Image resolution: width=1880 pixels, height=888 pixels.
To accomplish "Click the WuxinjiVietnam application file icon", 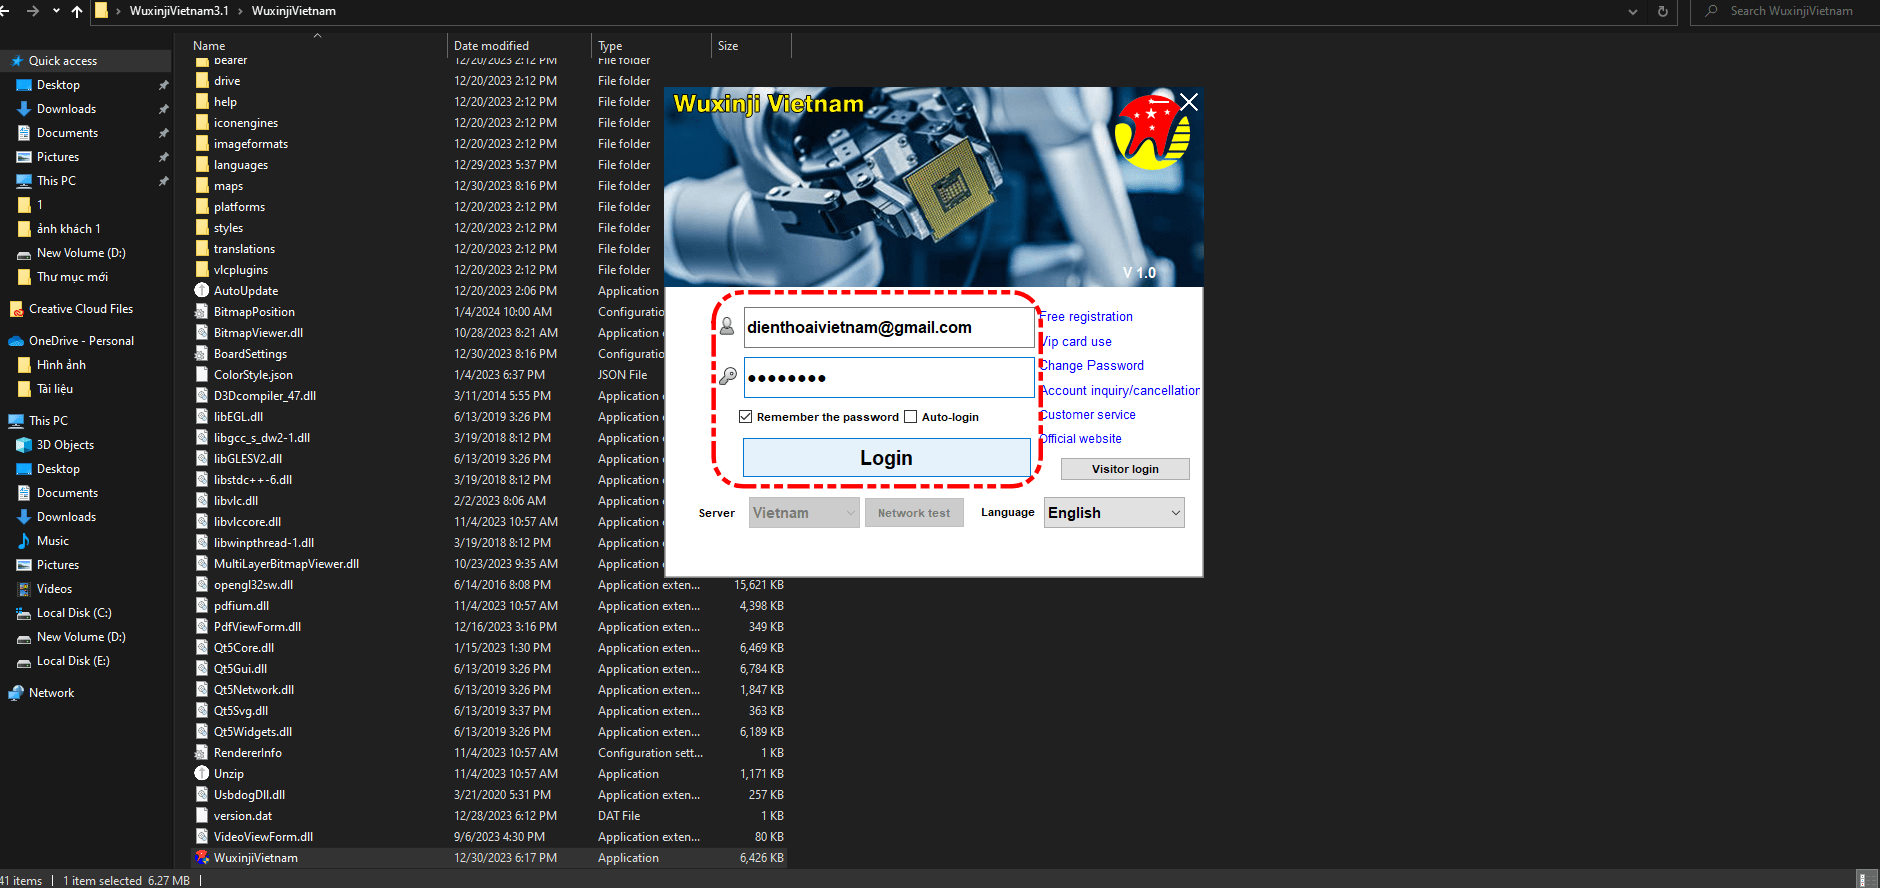I will coord(202,858).
